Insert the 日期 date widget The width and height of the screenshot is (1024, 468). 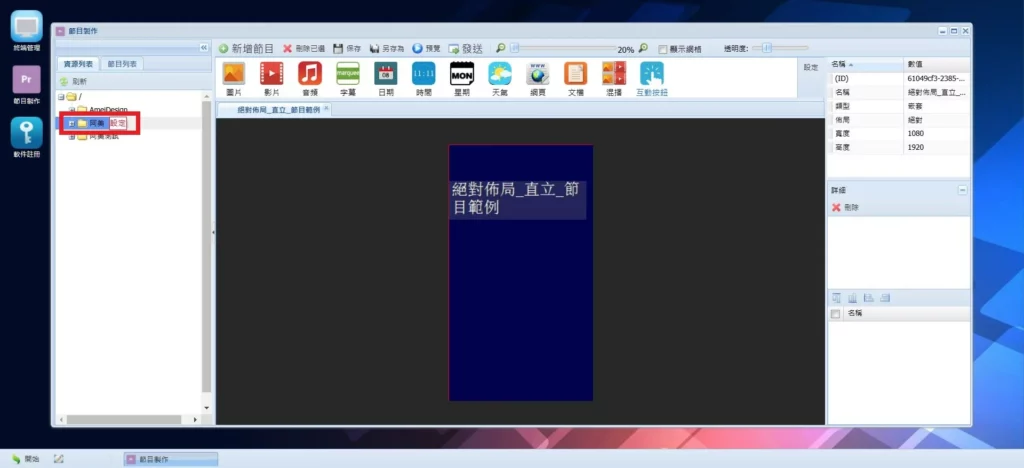pyautogui.click(x=385, y=77)
